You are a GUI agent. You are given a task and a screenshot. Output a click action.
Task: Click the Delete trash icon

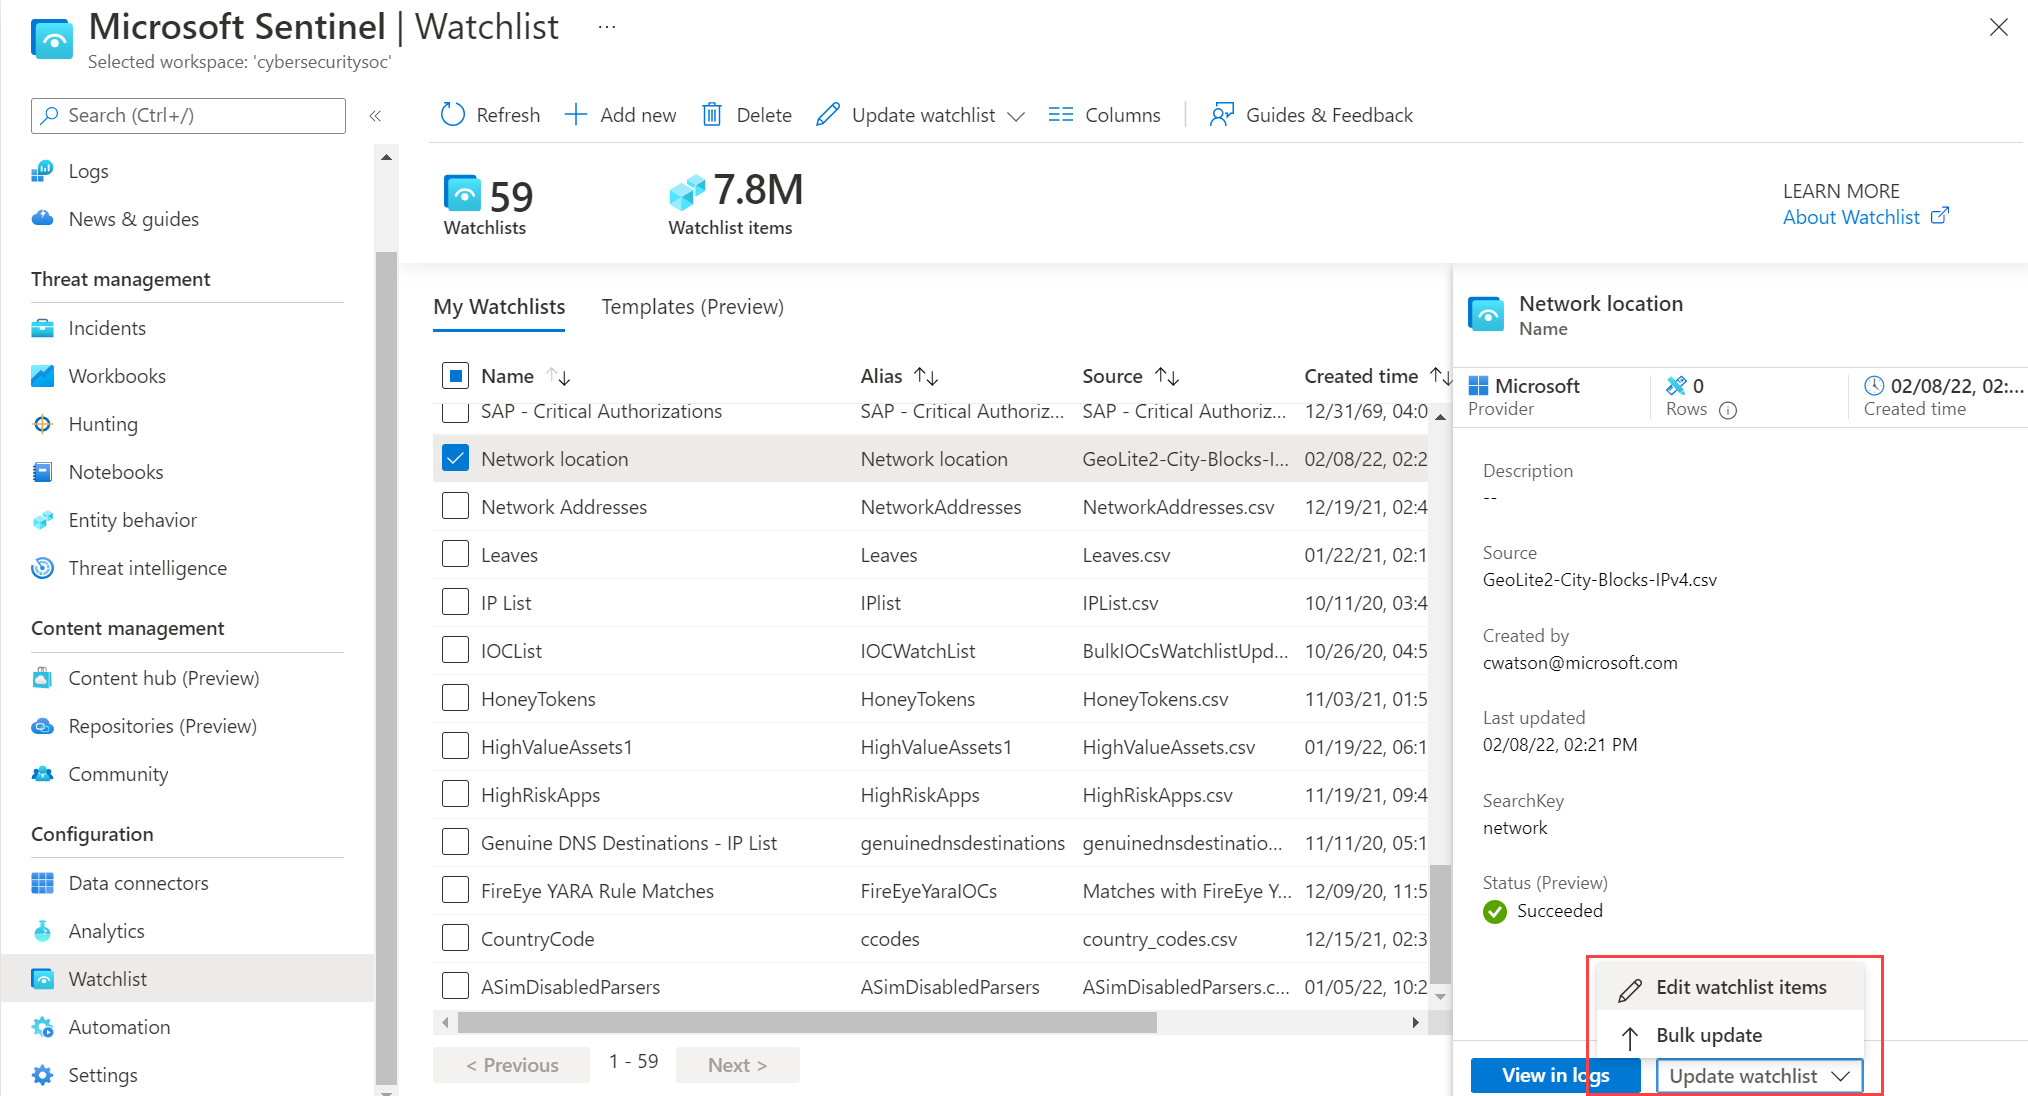712,115
